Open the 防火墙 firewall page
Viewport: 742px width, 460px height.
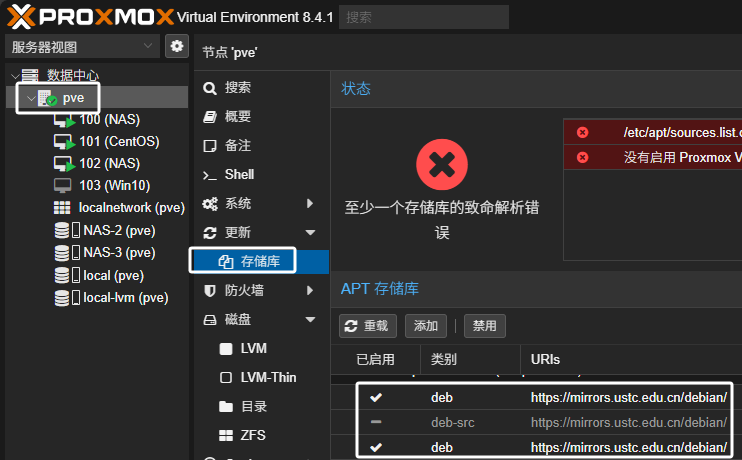[244, 290]
